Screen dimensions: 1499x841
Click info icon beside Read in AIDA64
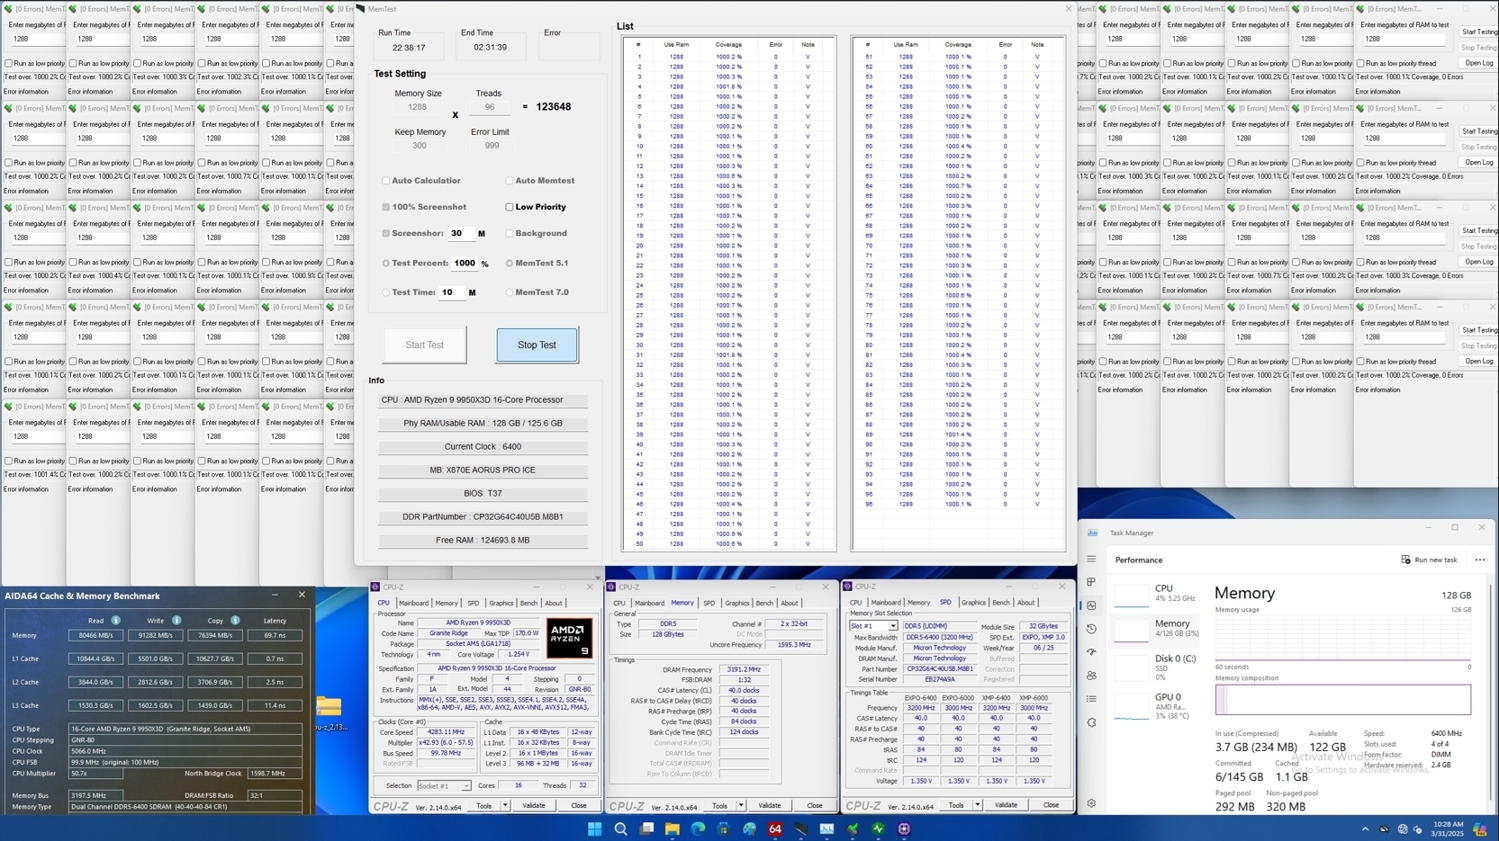(116, 621)
